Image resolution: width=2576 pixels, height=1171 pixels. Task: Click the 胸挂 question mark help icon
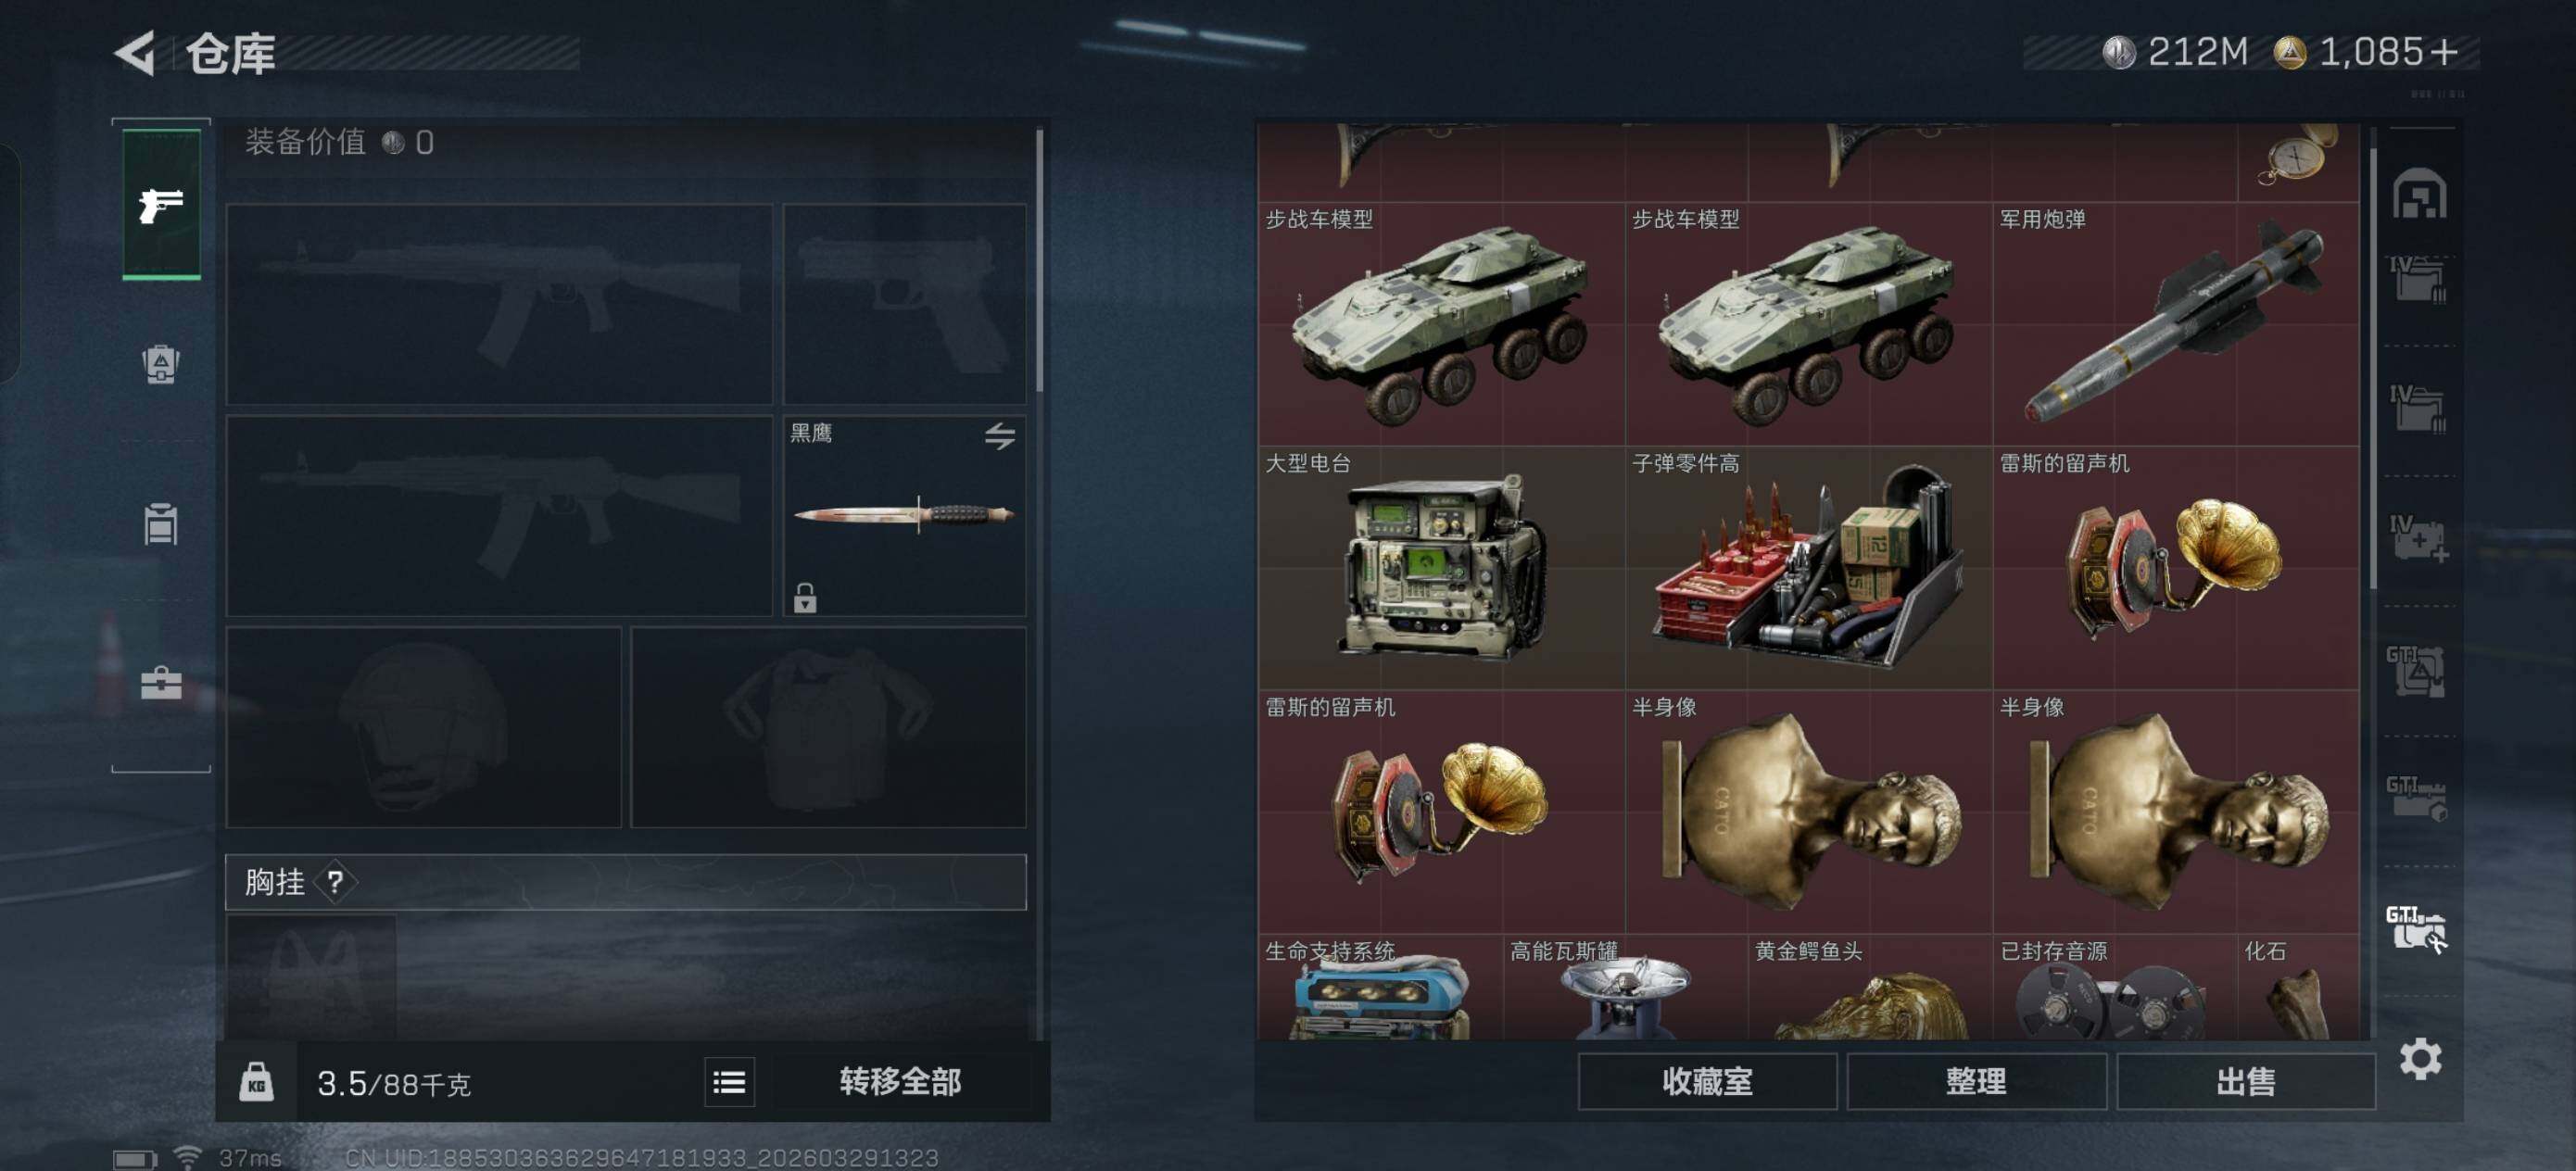pos(335,882)
